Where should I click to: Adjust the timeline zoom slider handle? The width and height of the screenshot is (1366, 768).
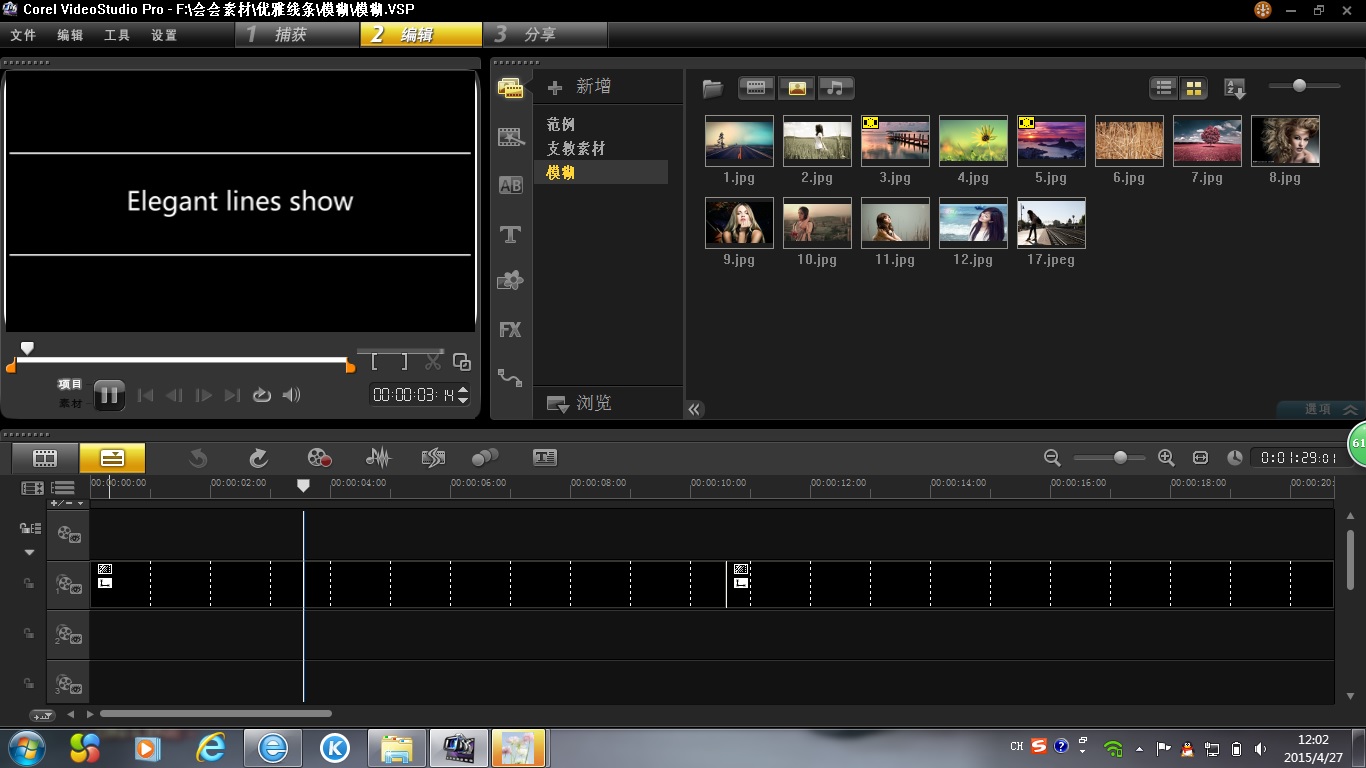tap(1120, 457)
